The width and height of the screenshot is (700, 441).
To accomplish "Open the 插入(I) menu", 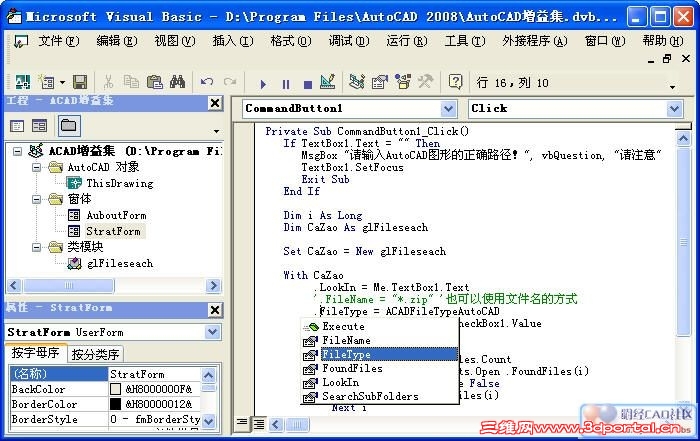I will 233,41.
